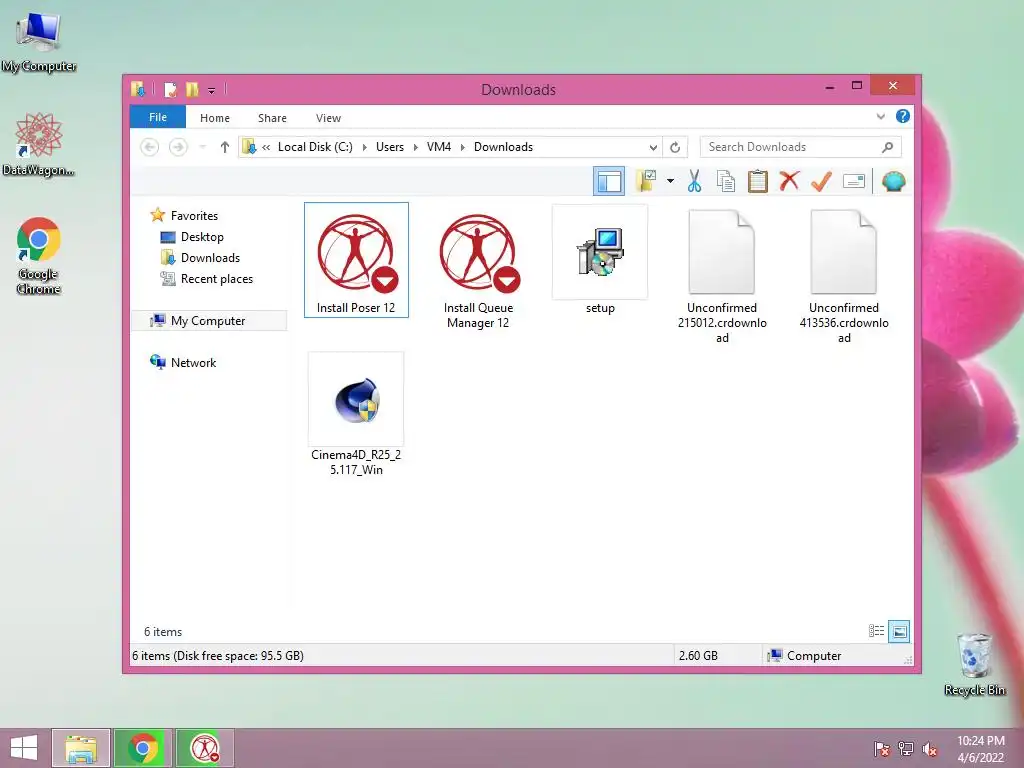The image size is (1024, 768).
Task: Open the DataWagon desktop shortcut
Action: [x=39, y=144]
